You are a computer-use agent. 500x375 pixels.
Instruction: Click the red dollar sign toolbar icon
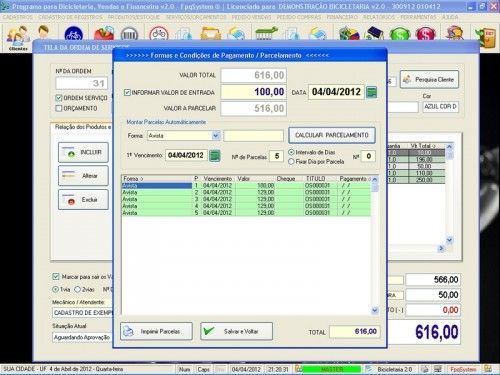425,34
